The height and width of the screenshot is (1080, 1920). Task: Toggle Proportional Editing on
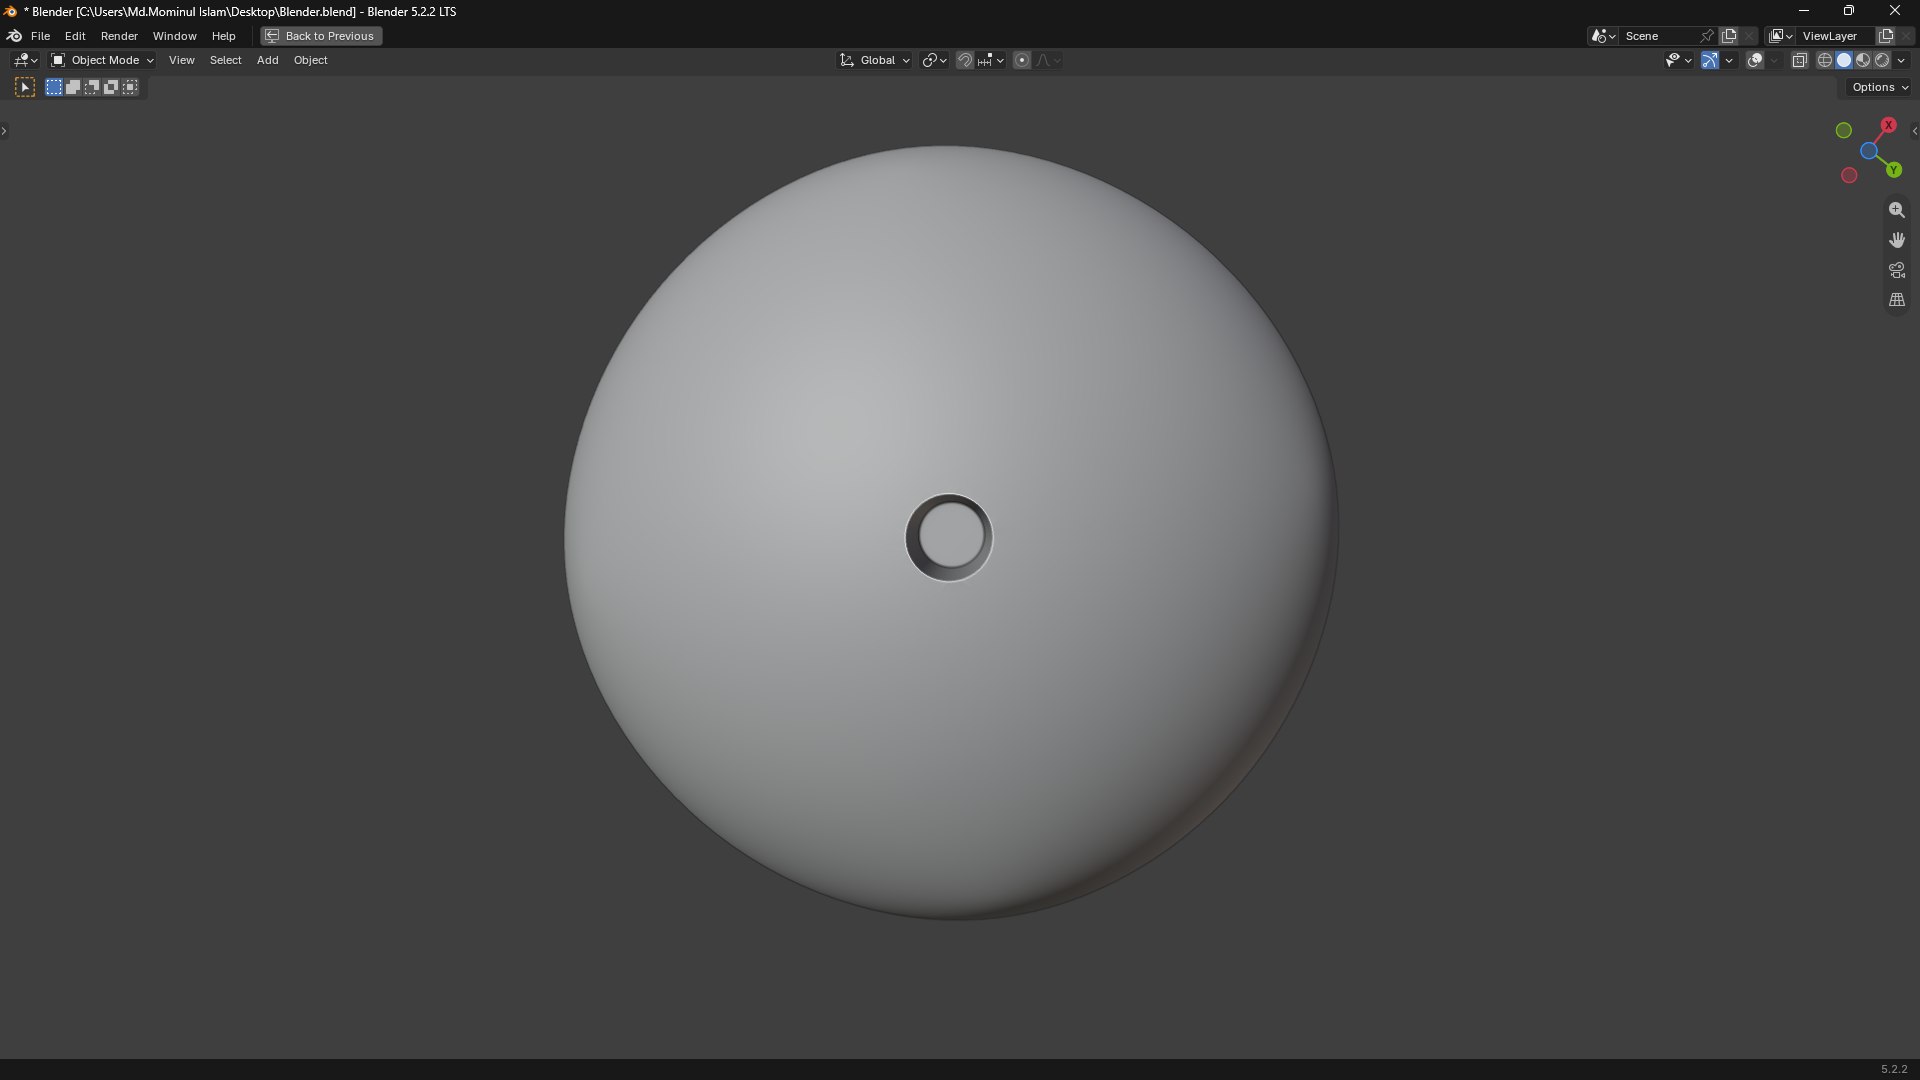(x=1022, y=61)
